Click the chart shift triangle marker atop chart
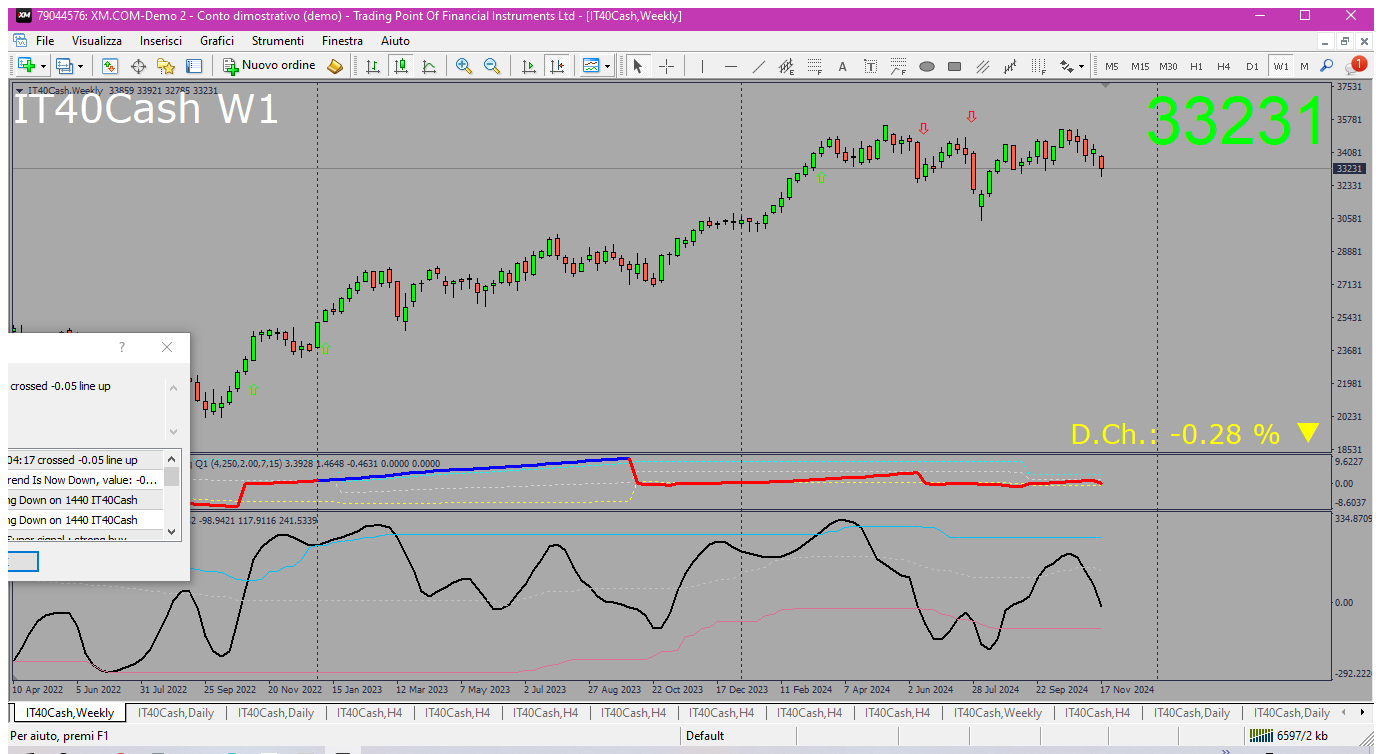1382x754 pixels. coord(1105,87)
